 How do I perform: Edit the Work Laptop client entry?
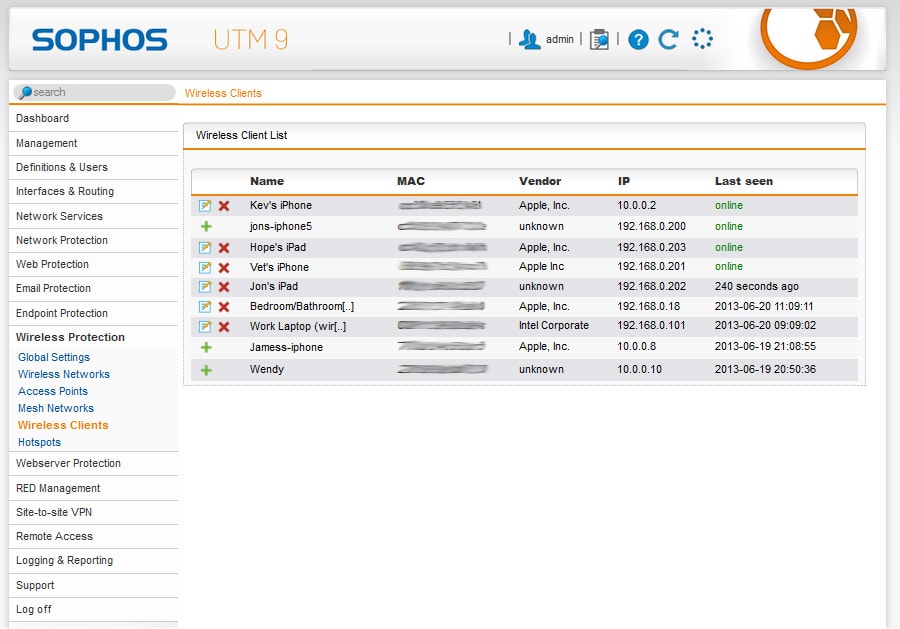[x=205, y=327]
